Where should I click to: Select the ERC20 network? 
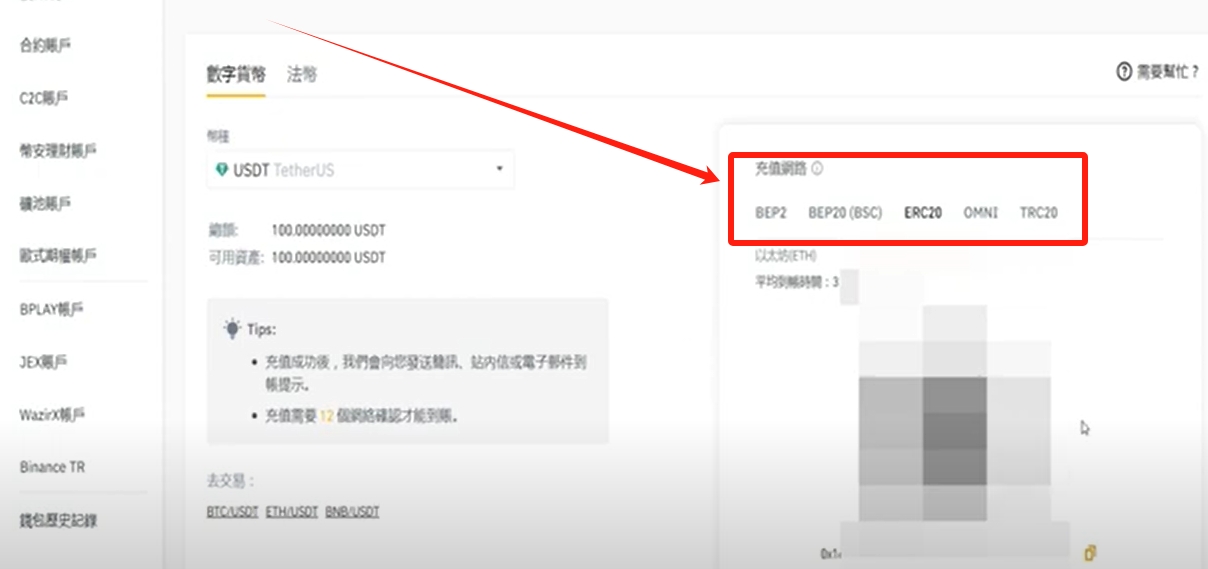coord(922,213)
